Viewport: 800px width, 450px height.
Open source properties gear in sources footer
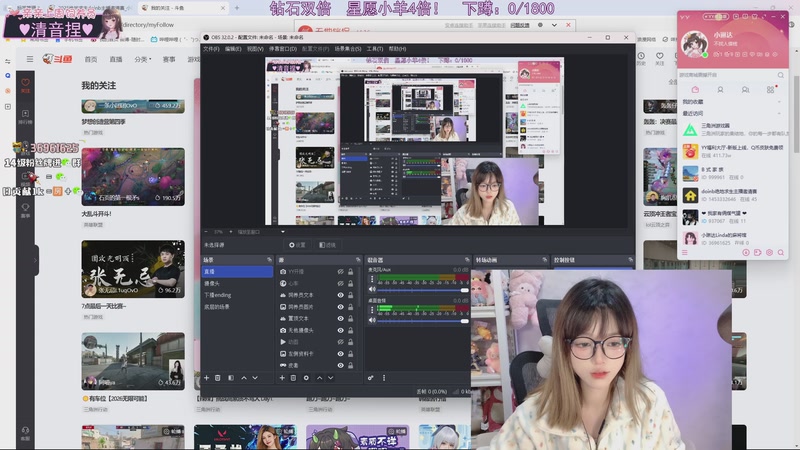coord(306,378)
